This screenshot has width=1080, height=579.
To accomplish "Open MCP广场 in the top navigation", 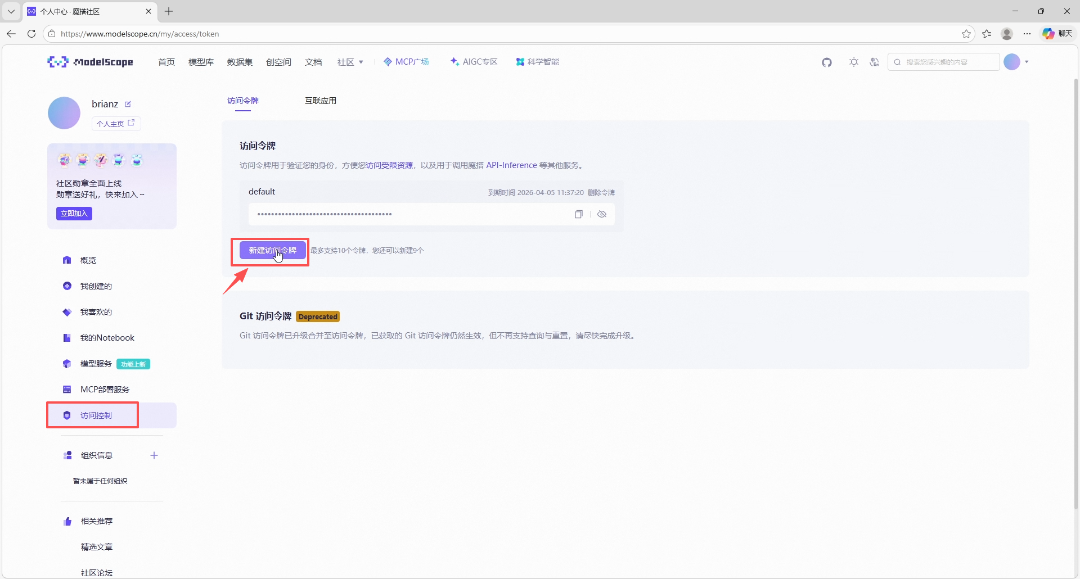I will pyautogui.click(x=406, y=62).
